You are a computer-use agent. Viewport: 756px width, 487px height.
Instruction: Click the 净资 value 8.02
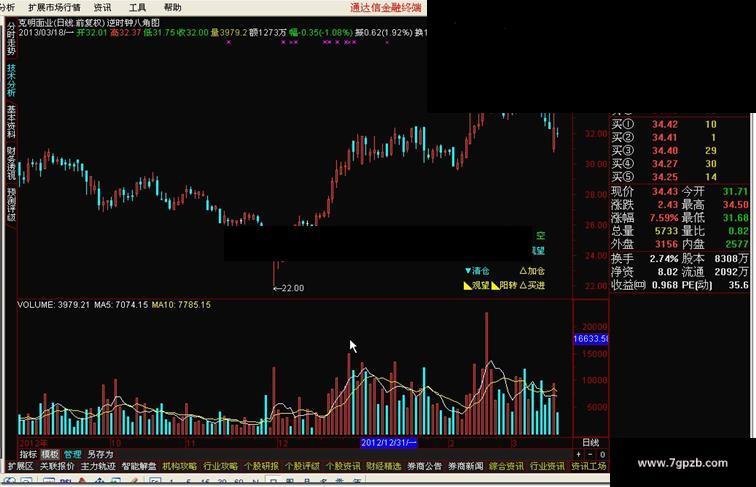click(668, 272)
